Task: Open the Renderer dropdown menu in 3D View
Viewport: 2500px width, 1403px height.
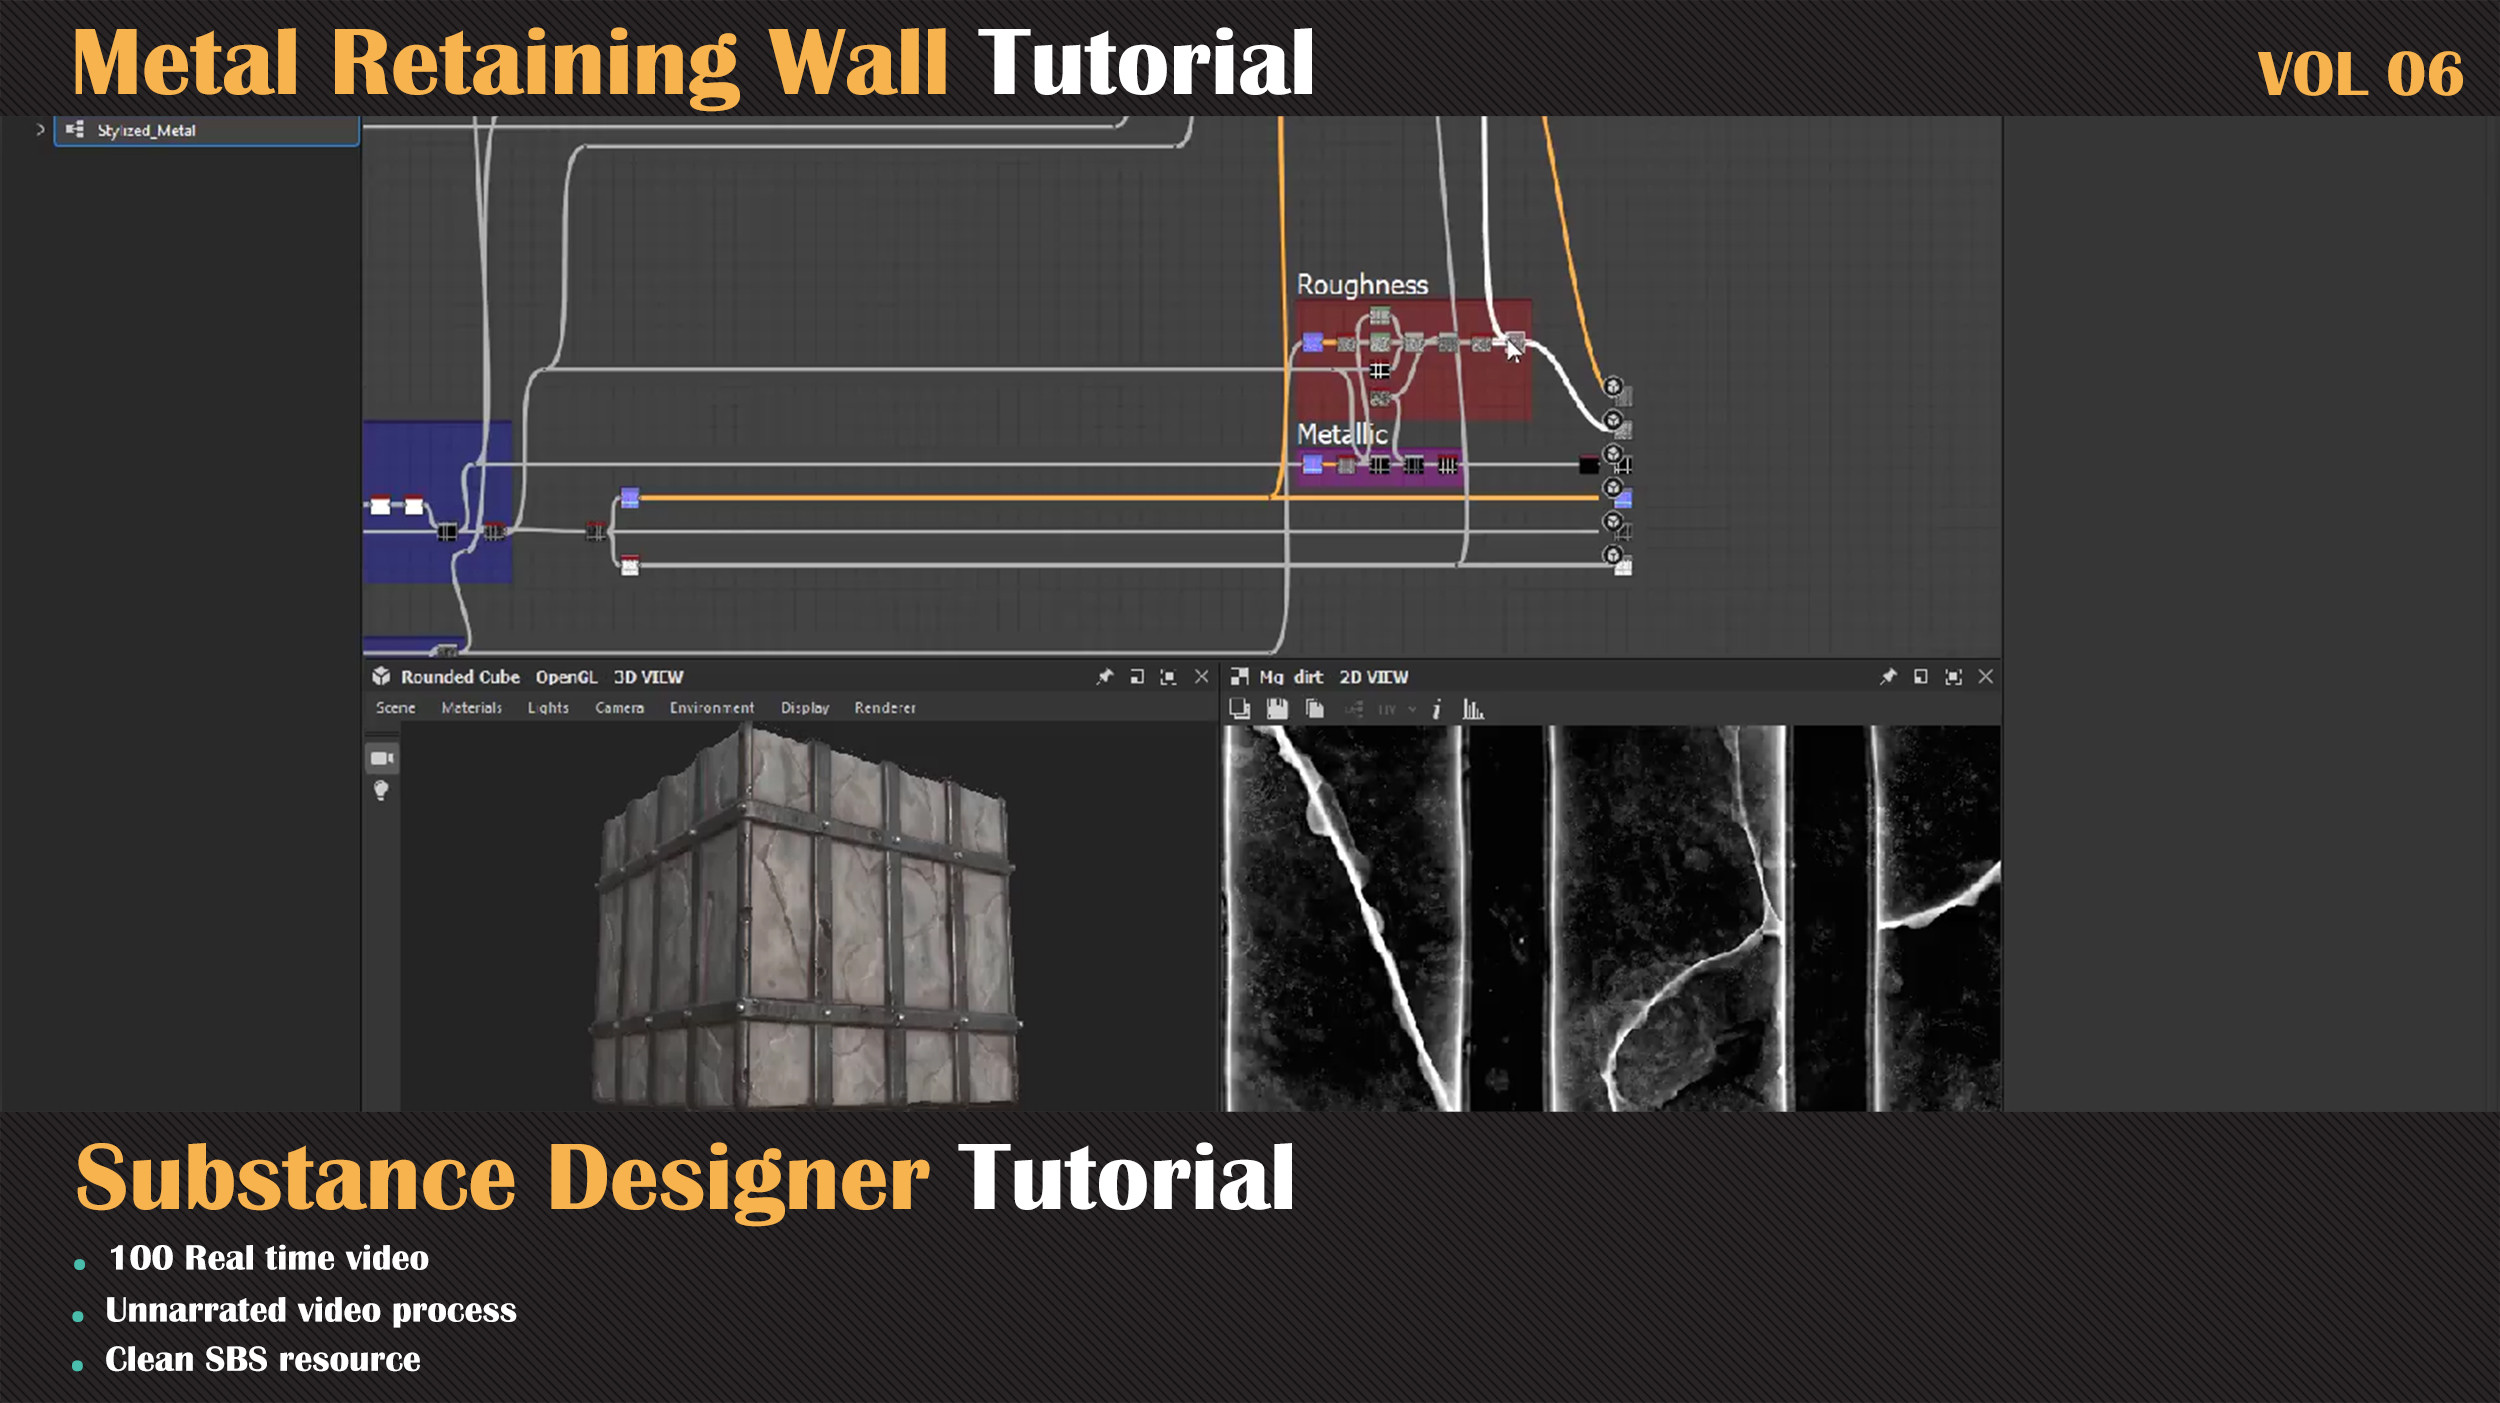Action: click(x=884, y=708)
